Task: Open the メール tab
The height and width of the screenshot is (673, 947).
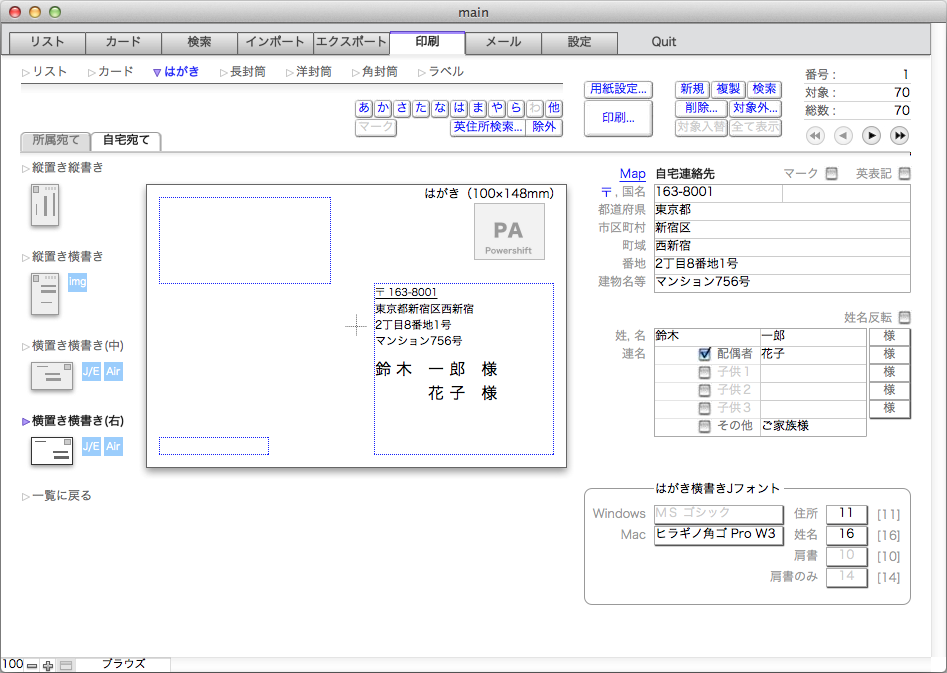Action: coord(504,42)
